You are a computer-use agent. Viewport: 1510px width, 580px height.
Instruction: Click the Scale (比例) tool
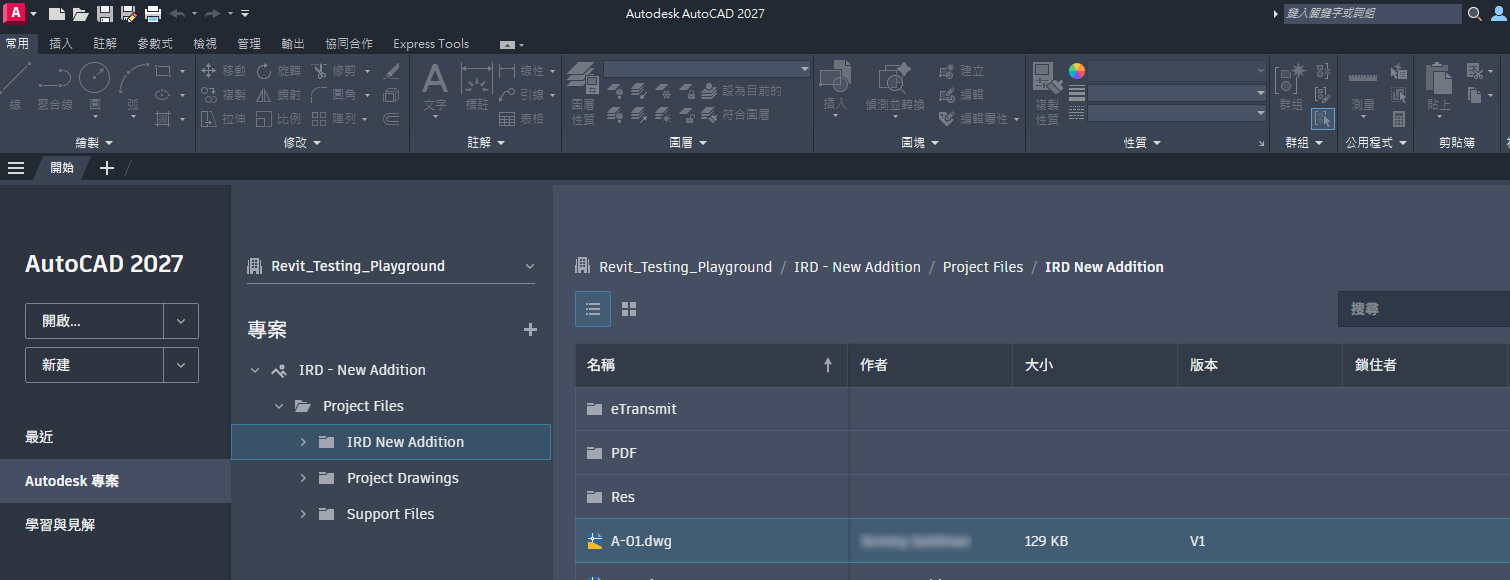(278, 119)
